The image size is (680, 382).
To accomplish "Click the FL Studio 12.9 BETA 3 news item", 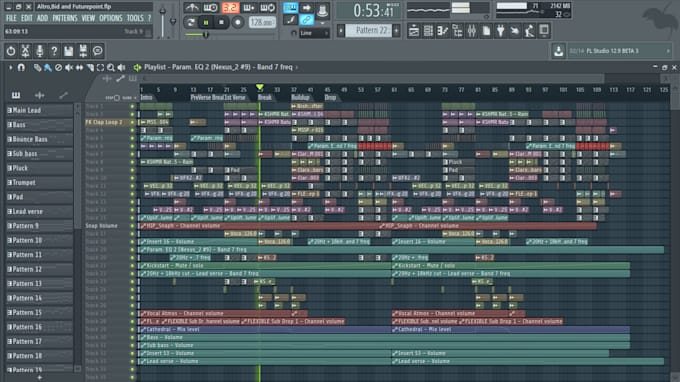I will [x=612, y=51].
